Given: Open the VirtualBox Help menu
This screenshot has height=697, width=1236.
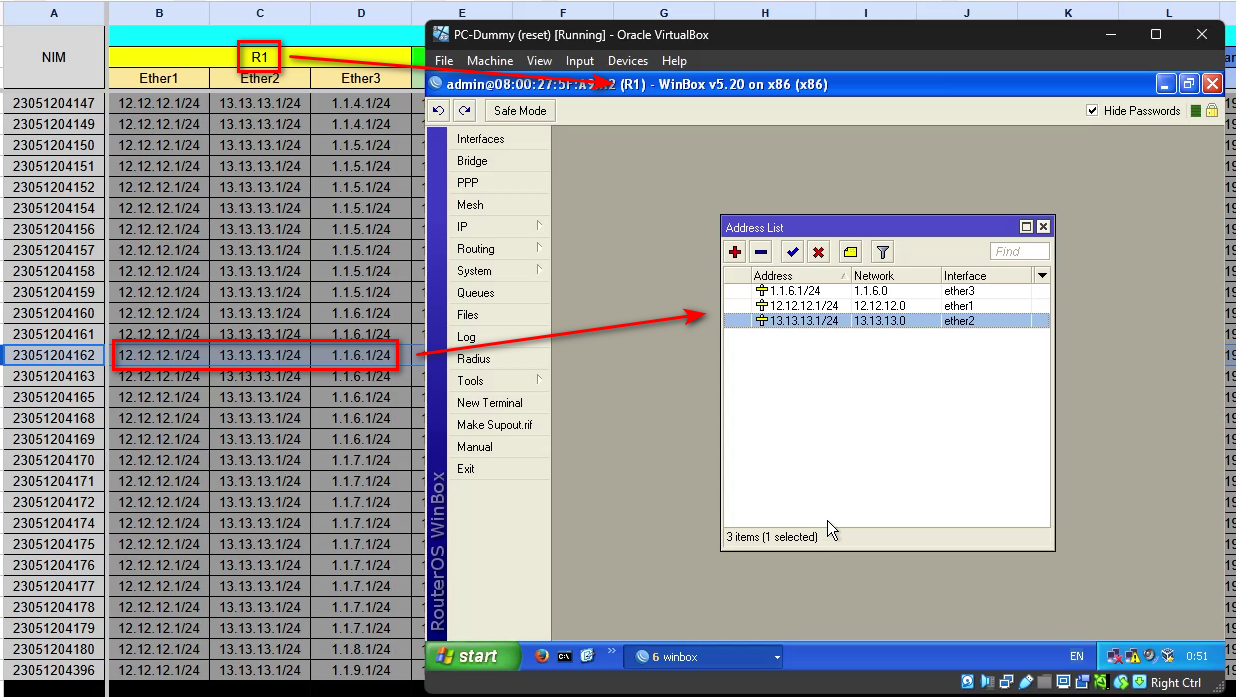Looking at the screenshot, I should pos(674,61).
